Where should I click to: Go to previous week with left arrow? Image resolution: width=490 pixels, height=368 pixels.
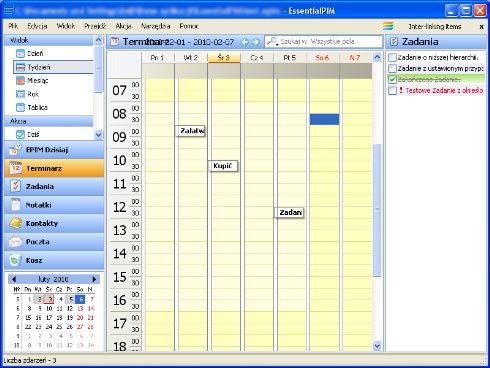245,42
